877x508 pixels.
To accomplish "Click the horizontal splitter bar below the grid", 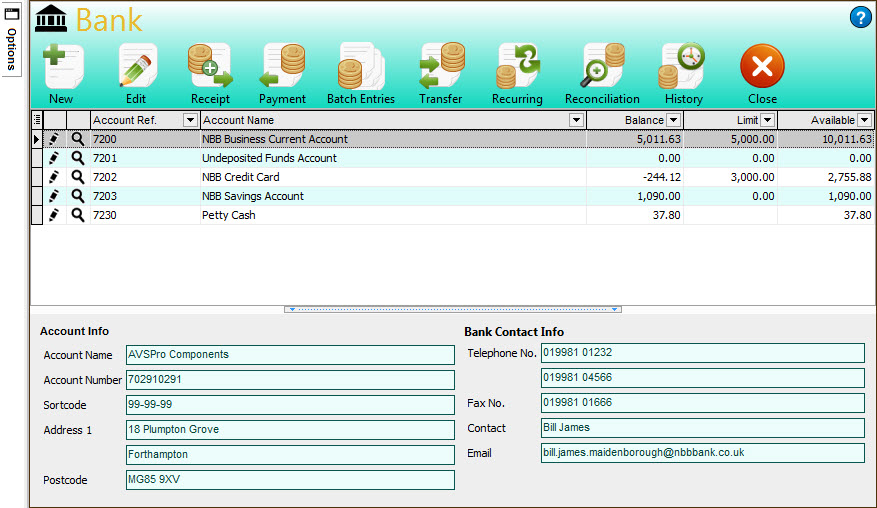I will [x=455, y=310].
